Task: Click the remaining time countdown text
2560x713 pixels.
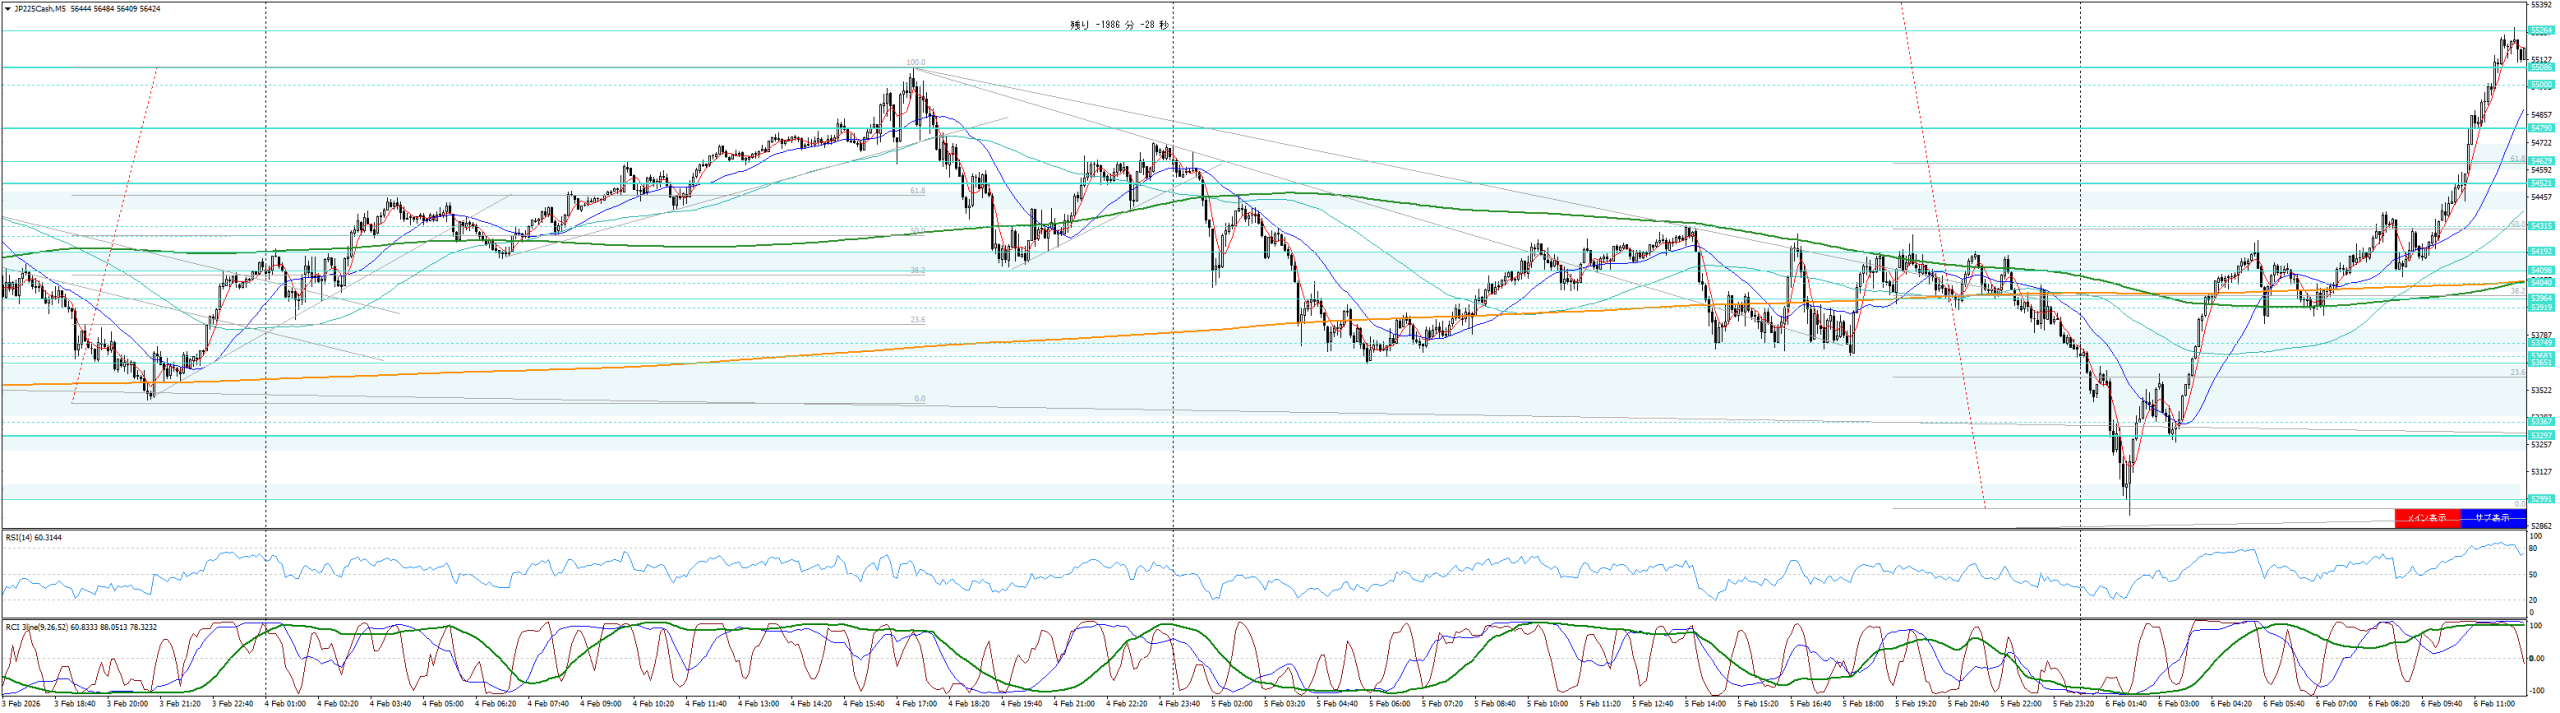Action: (1118, 26)
